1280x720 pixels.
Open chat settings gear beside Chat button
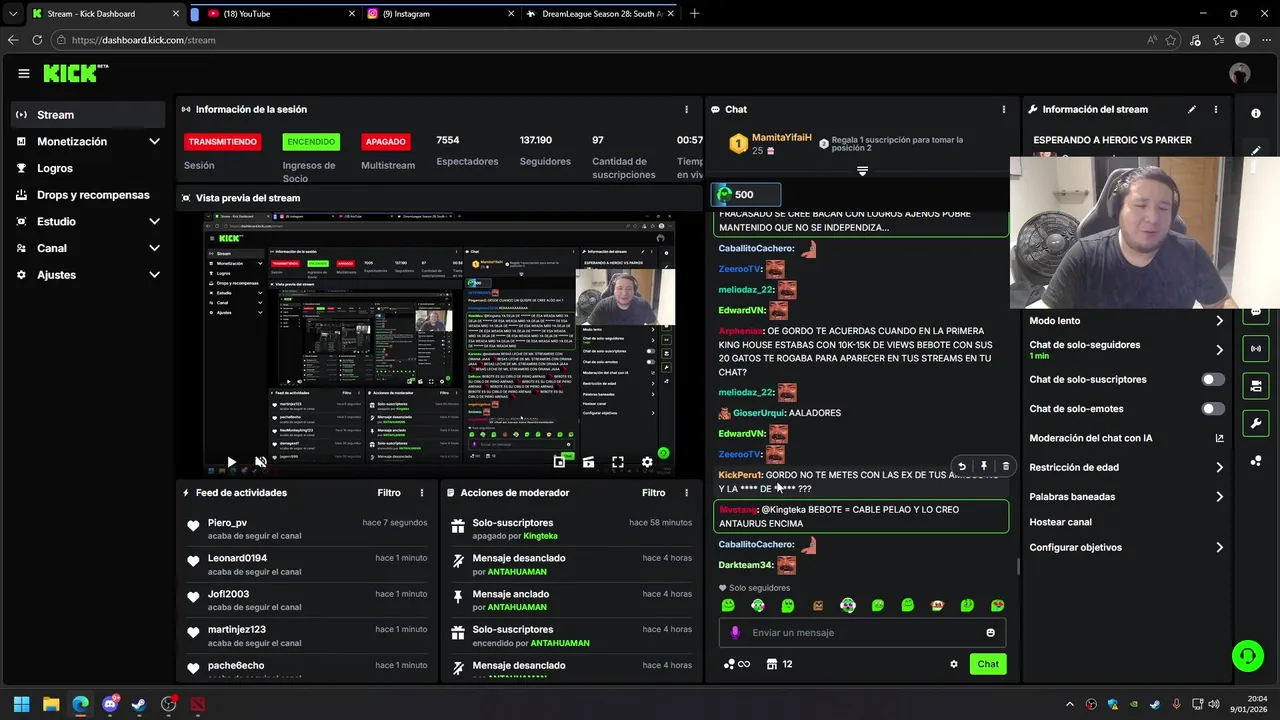pos(954,664)
